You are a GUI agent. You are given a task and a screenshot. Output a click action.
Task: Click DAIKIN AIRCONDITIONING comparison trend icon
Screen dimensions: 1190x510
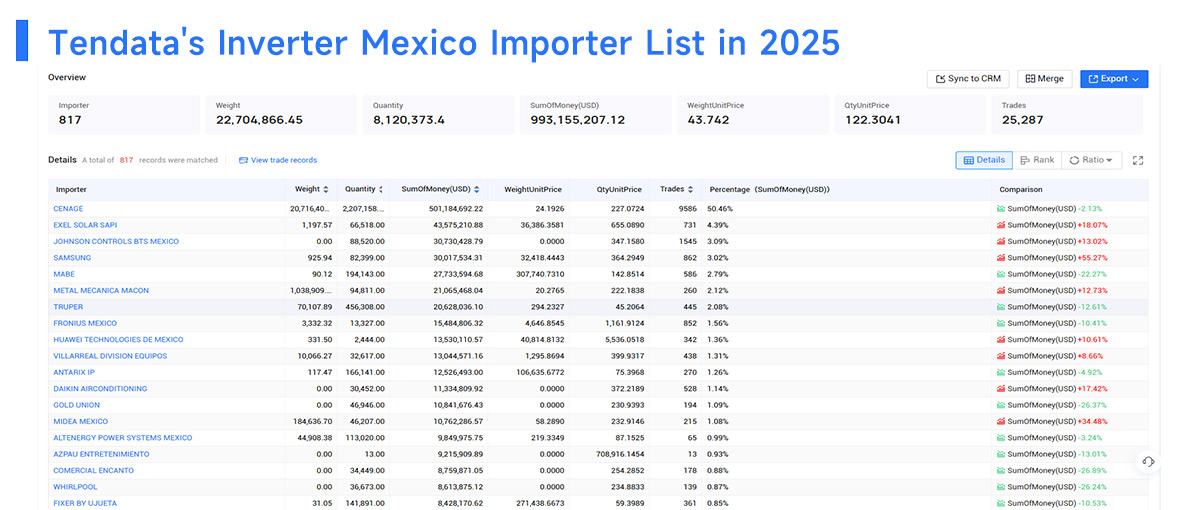coord(1002,389)
